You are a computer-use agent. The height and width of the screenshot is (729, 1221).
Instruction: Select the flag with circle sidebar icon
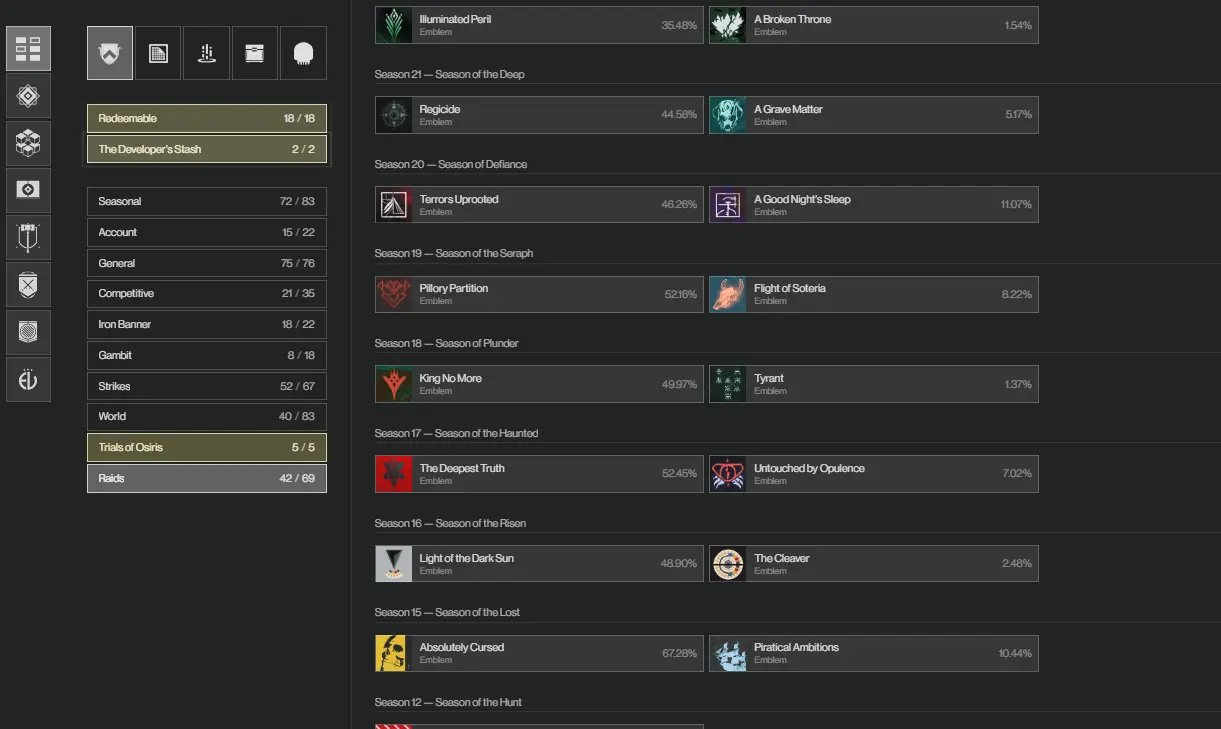click(x=28, y=190)
